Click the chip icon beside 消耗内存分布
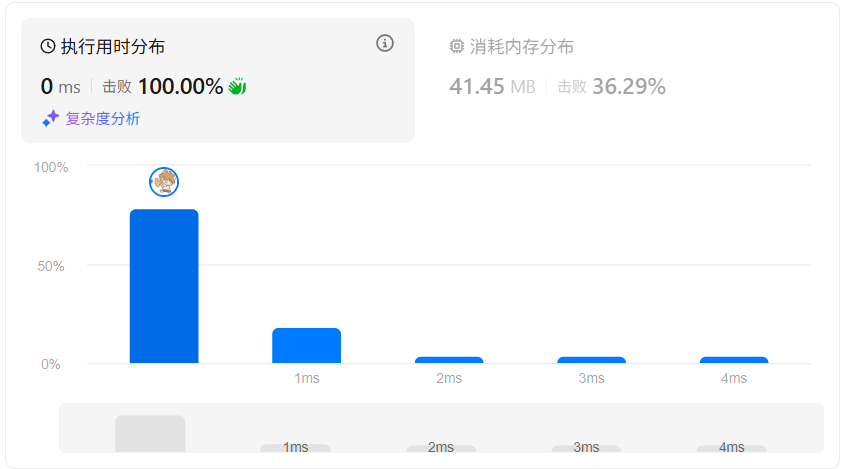Image resolution: width=843 pixels, height=469 pixels. pyautogui.click(x=456, y=46)
